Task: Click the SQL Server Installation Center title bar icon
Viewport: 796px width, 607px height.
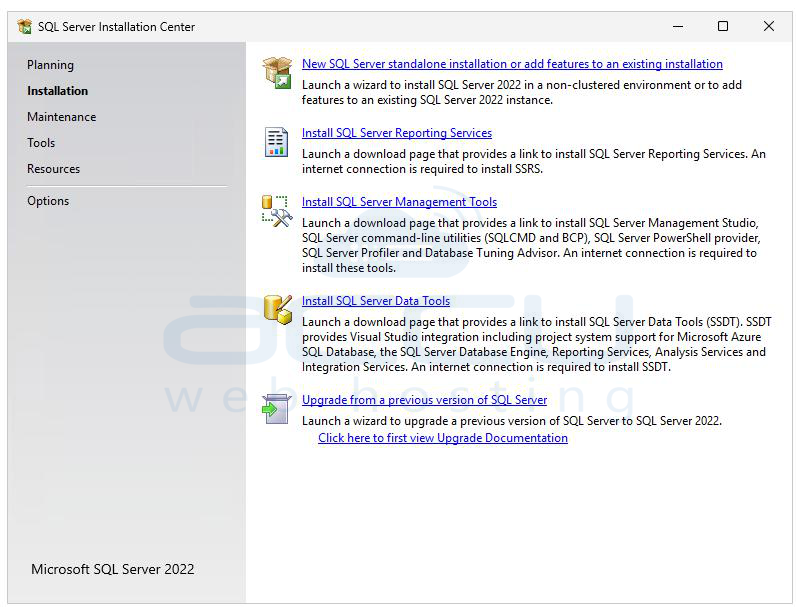Action: pyautogui.click(x=25, y=27)
